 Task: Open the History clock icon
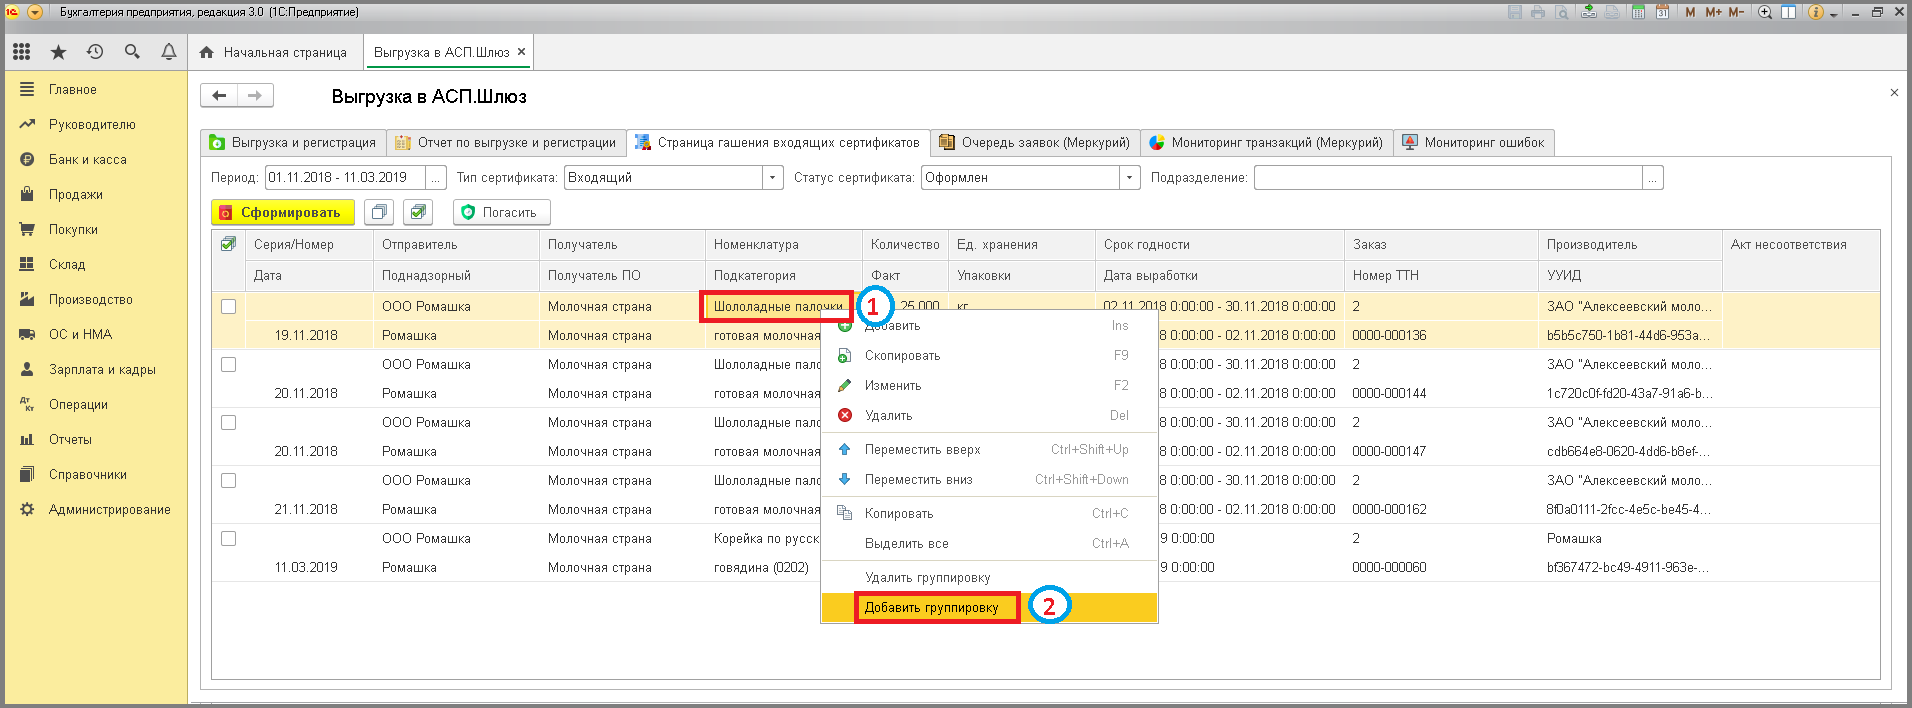point(95,52)
